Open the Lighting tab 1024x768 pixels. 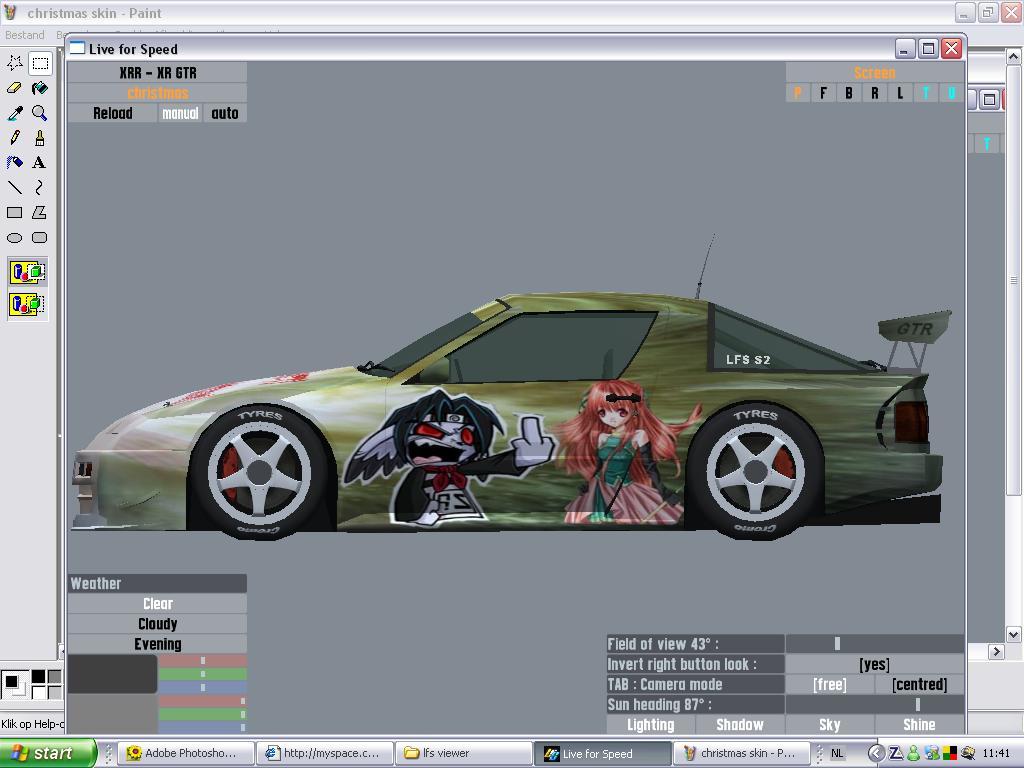[x=650, y=725]
